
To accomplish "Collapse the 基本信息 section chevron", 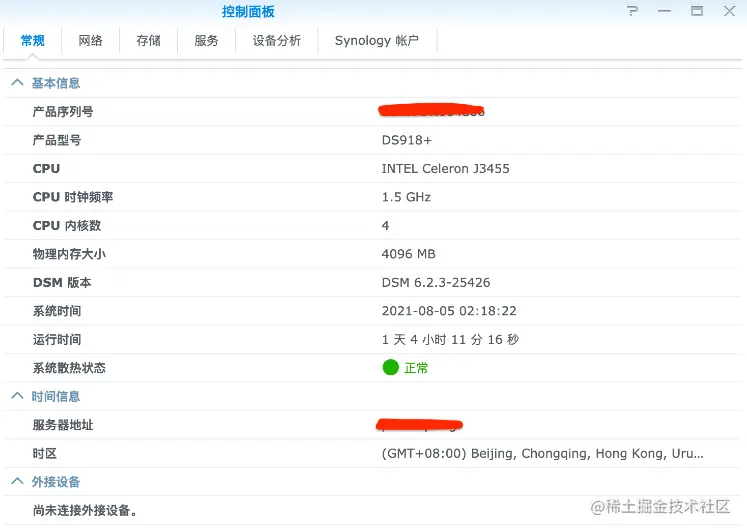I will click(x=17, y=82).
